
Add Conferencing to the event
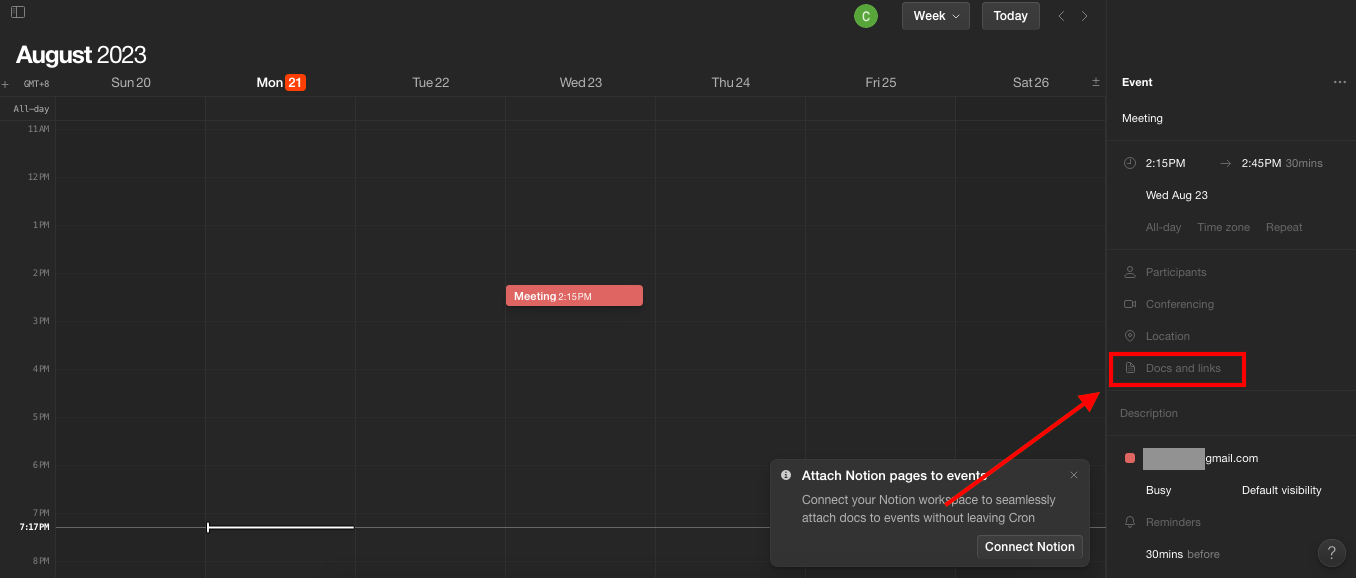(1180, 304)
